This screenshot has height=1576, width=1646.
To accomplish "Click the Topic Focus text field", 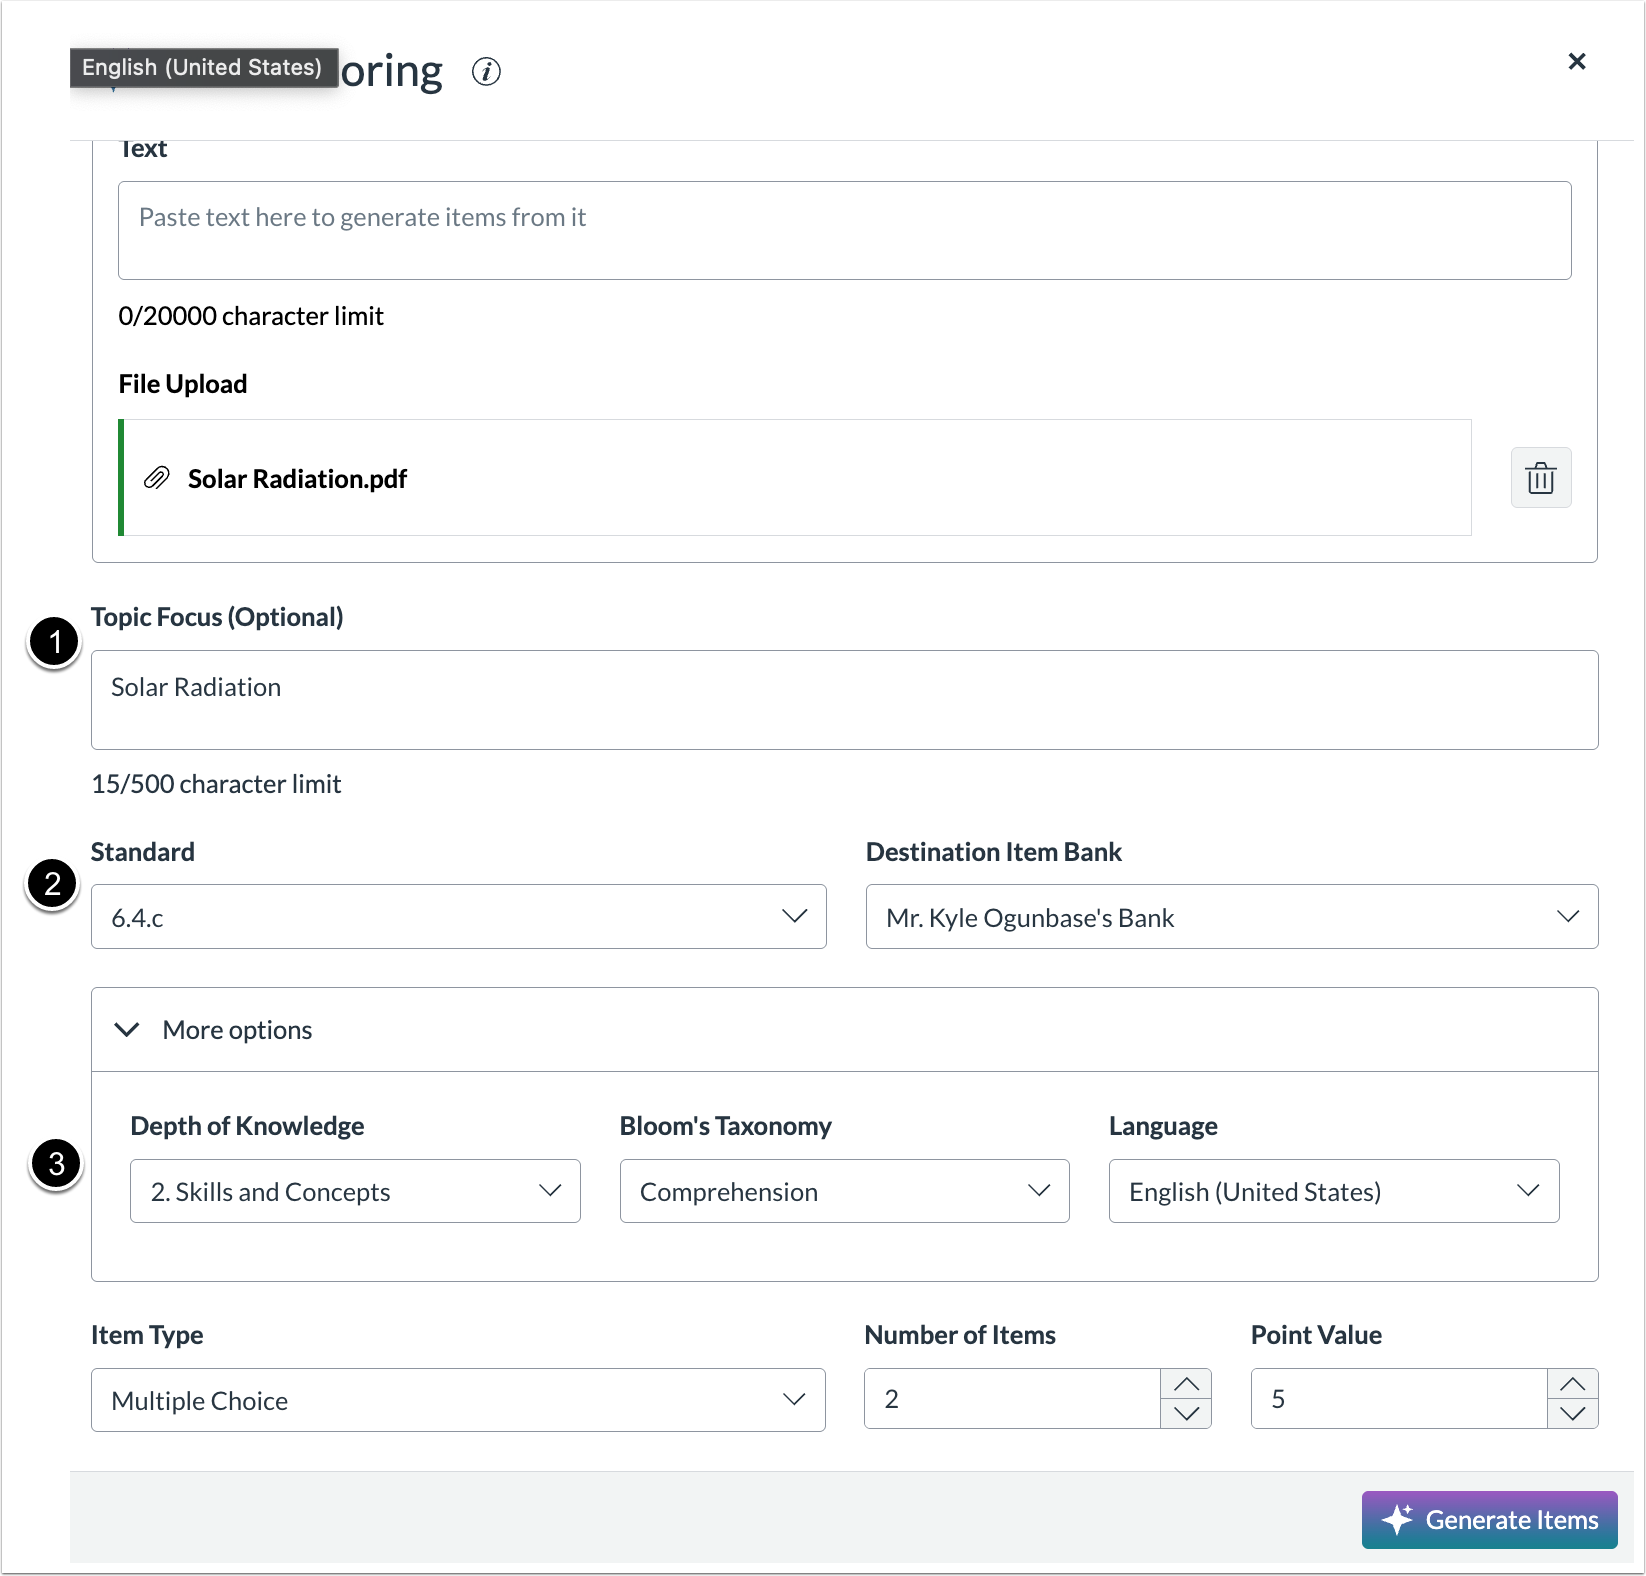I will click(845, 700).
